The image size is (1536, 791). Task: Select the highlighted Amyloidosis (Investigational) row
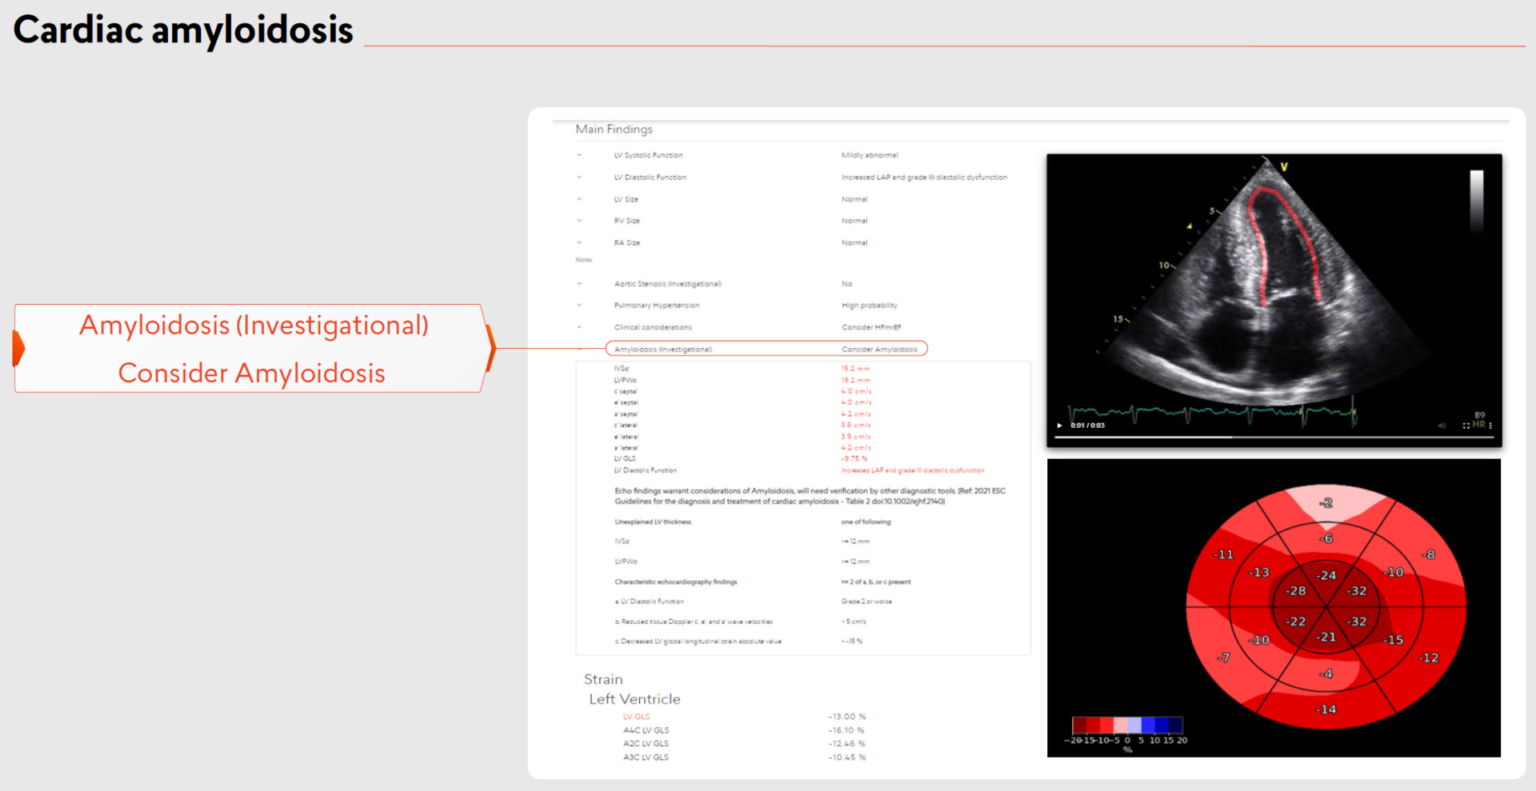(766, 349)
